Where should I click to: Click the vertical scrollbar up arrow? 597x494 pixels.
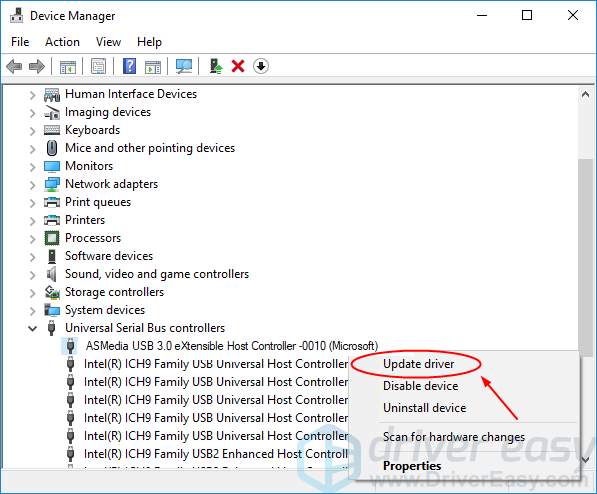click(585, 94)
